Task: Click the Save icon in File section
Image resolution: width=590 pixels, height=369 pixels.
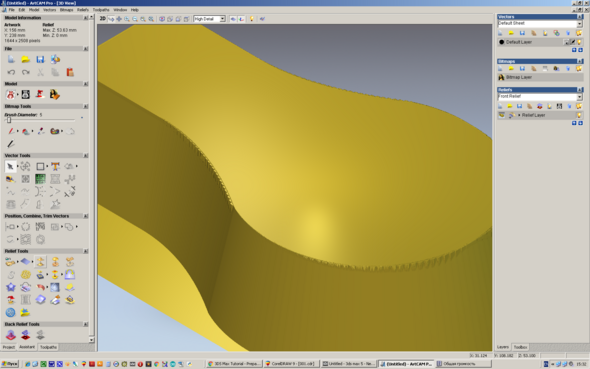Action: point(40,59)
